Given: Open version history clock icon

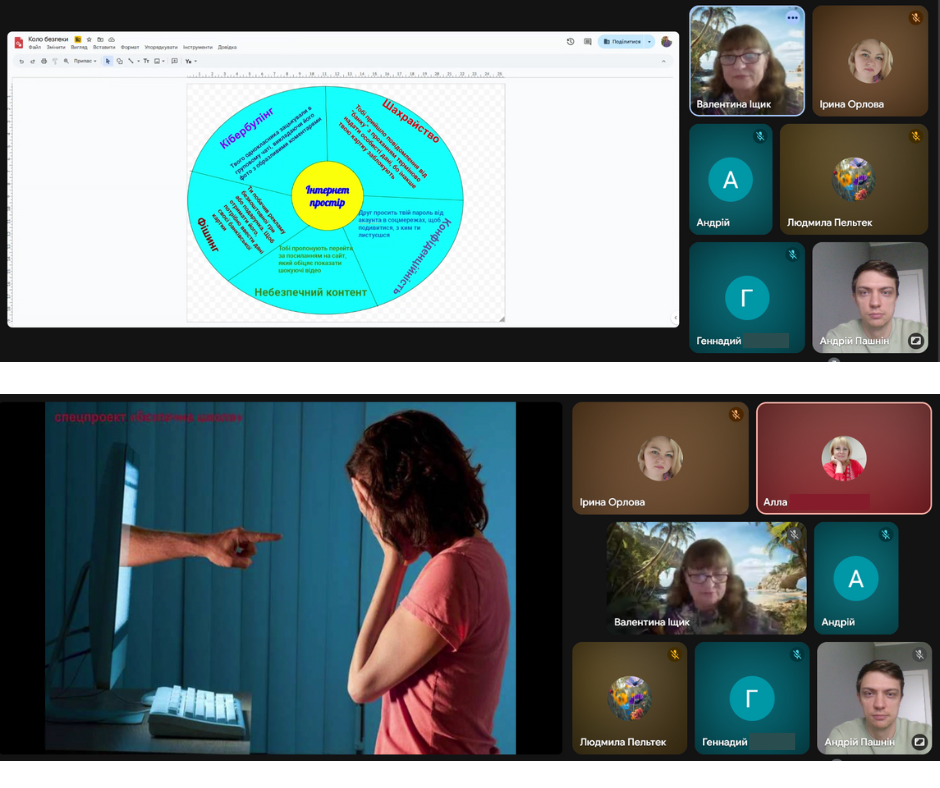Looking at the screenshot, I should 570,42.
